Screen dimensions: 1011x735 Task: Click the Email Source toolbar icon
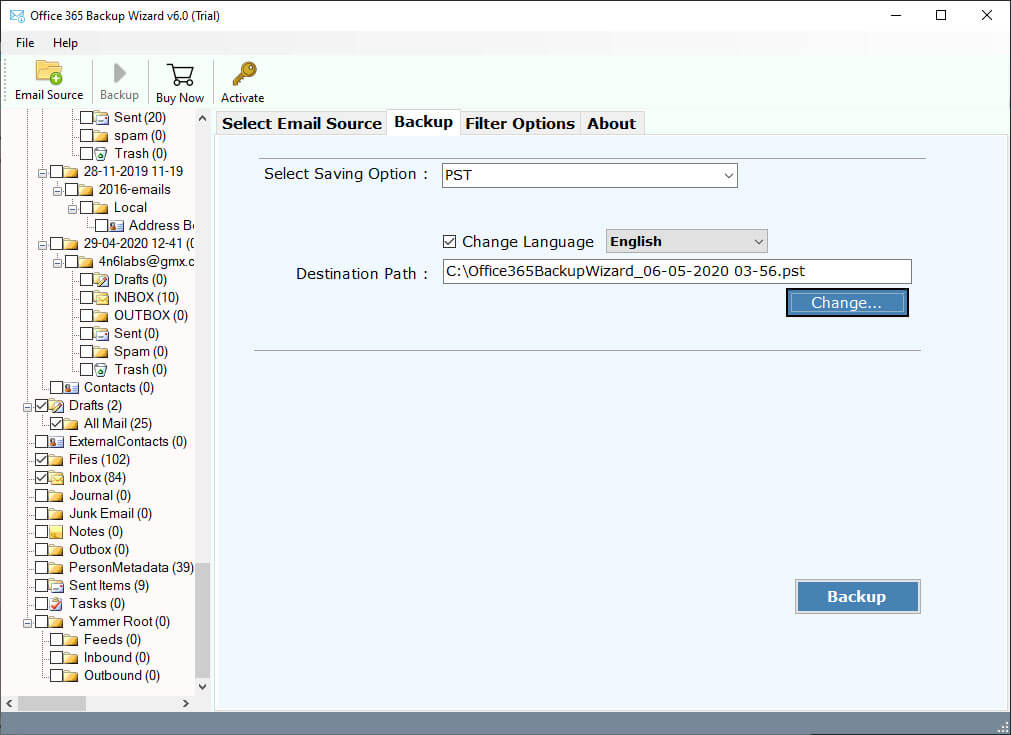[49, 72]
